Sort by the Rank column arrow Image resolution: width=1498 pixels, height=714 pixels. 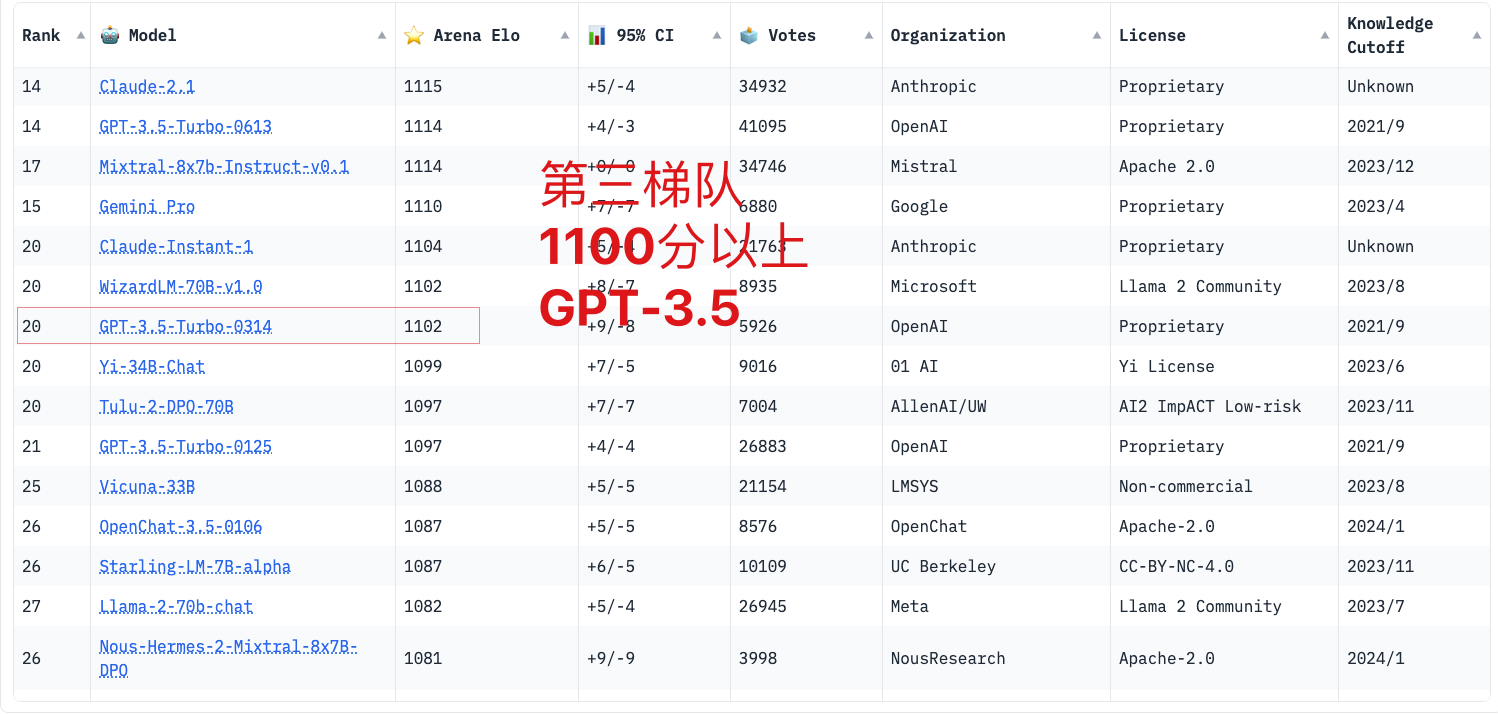[x=81, y=35]
